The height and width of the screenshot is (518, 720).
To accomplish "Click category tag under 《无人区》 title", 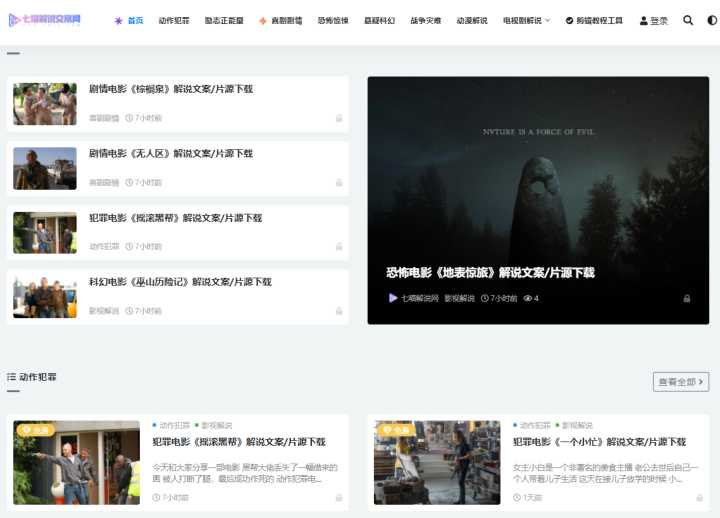I will (104, 182).
